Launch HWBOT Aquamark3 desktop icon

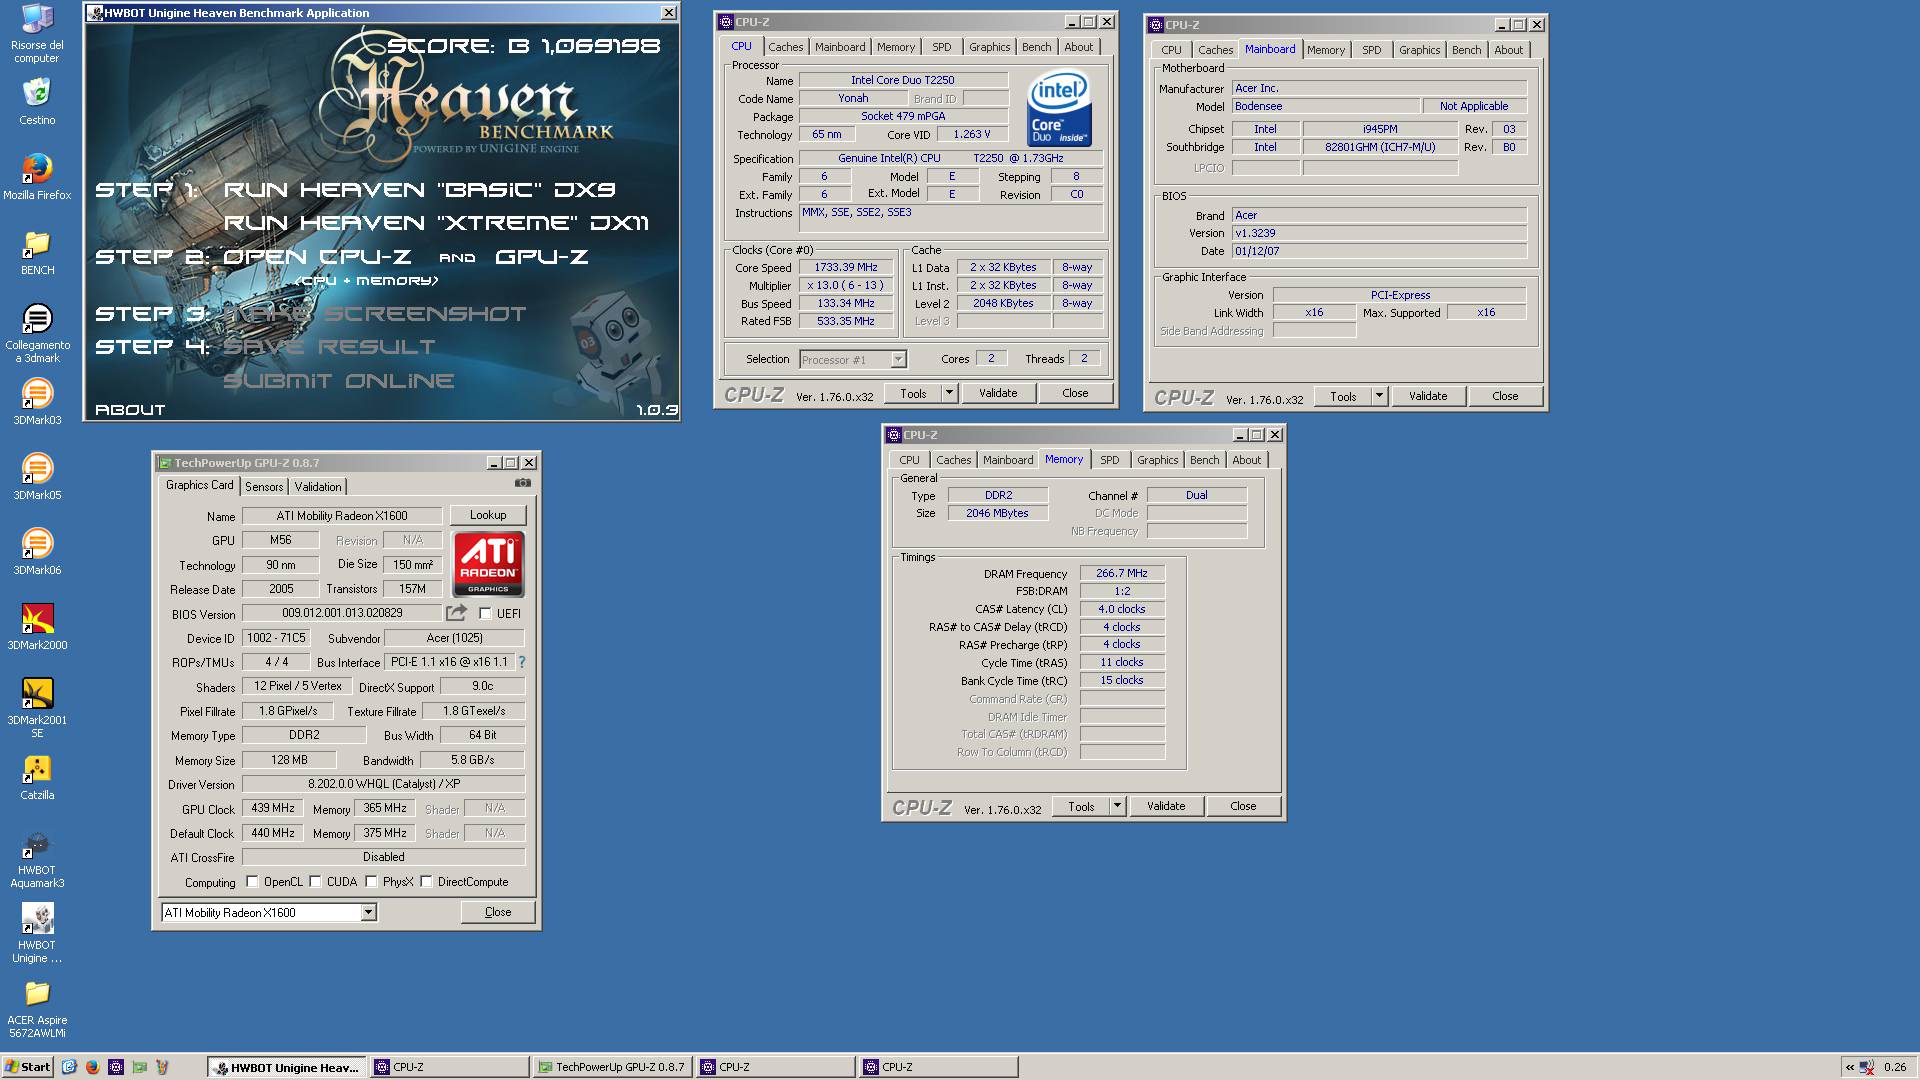coord(37,858)
